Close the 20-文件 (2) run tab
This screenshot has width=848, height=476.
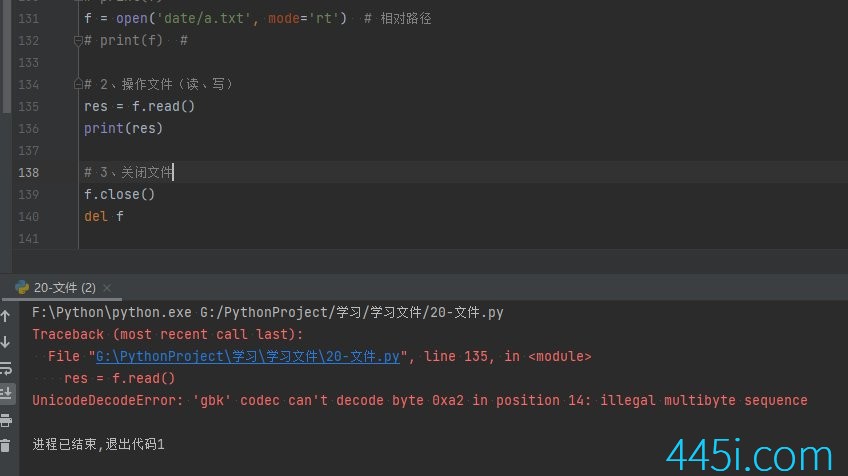tap(107, 288)
